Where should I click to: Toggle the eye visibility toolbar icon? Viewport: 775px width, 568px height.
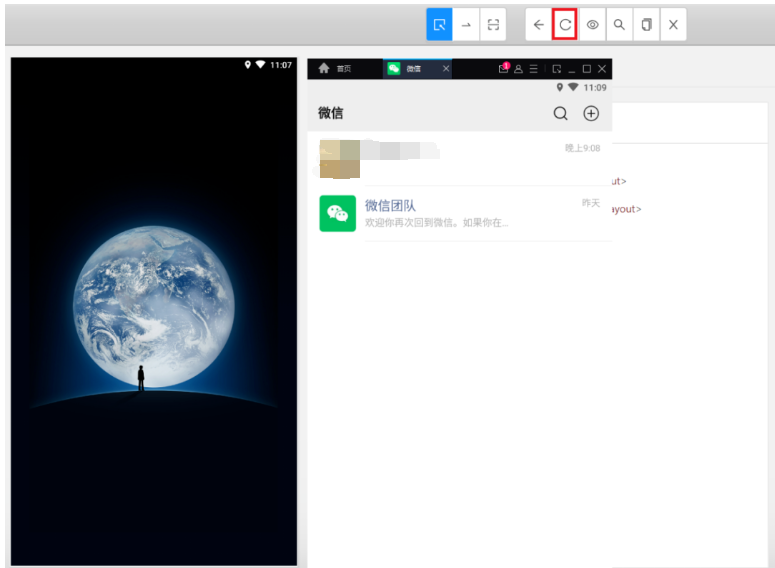tap(592, 24)
